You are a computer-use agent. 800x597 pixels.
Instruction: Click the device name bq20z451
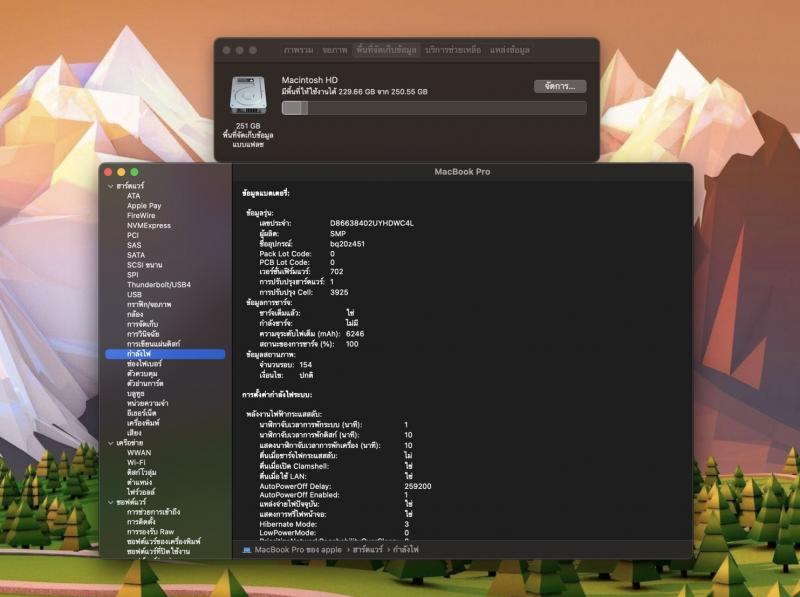[x=347, y=243]
